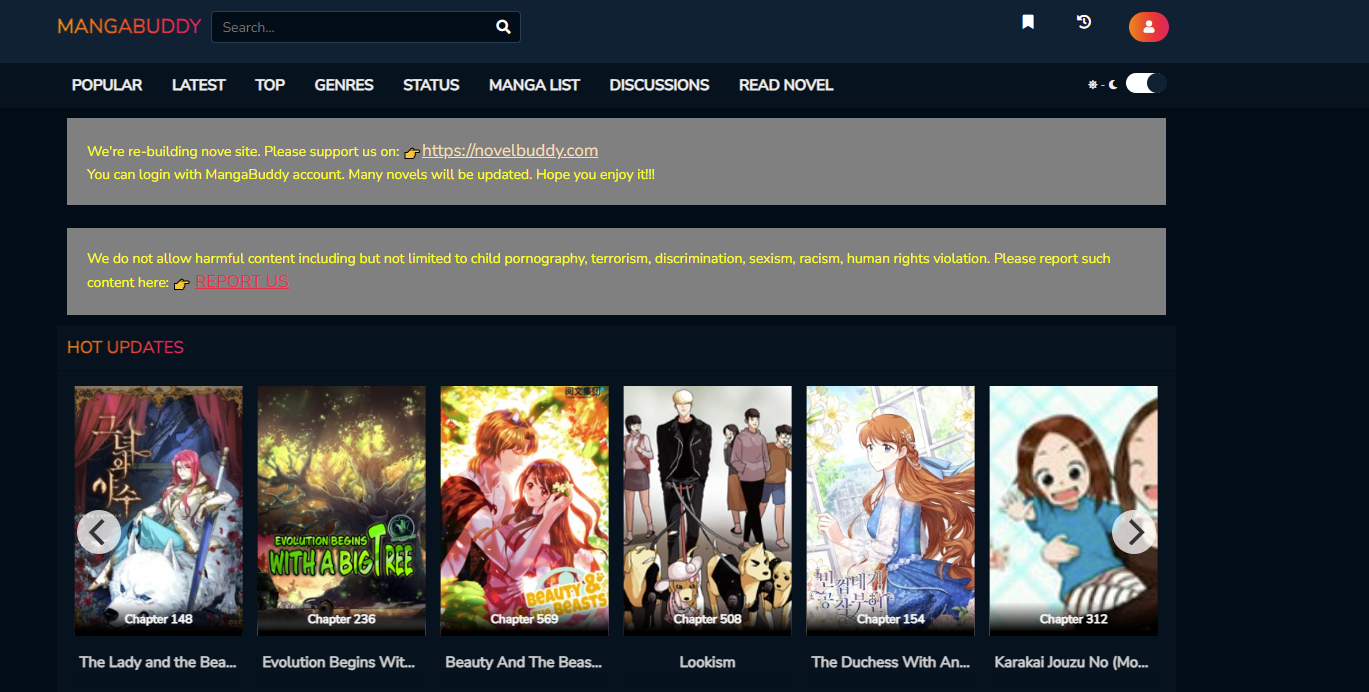Viewport: 1369px width, 692px height.
Task: Open the Discussions section
Action: tap(659, 85)
